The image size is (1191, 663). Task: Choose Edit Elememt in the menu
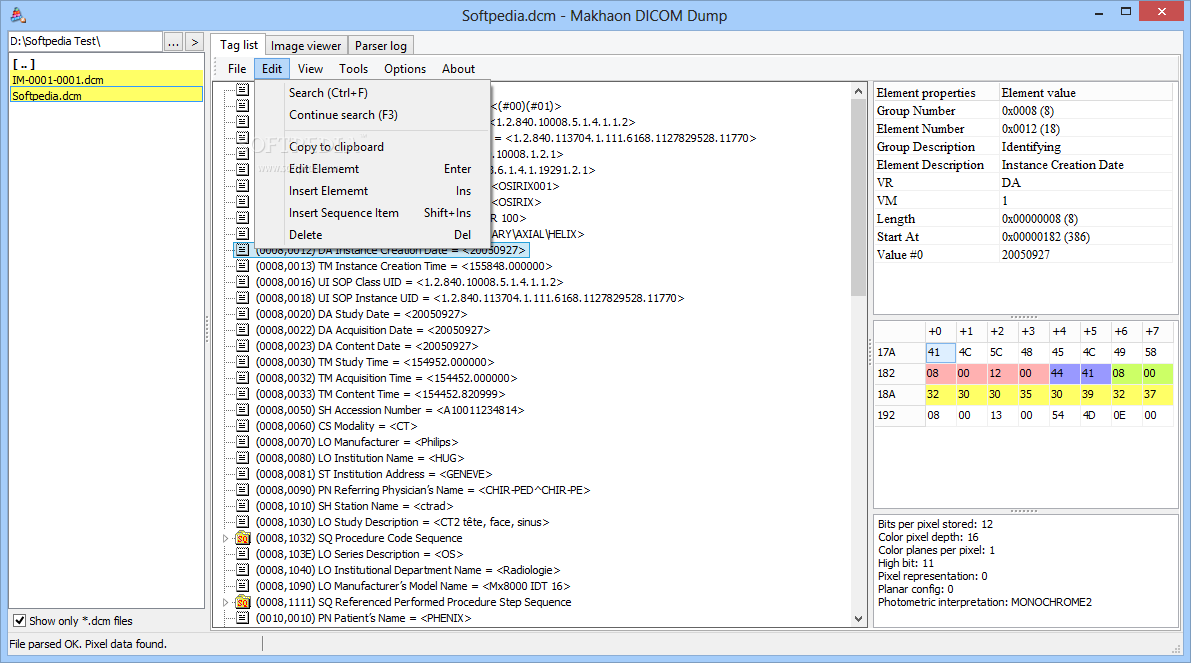372,169
